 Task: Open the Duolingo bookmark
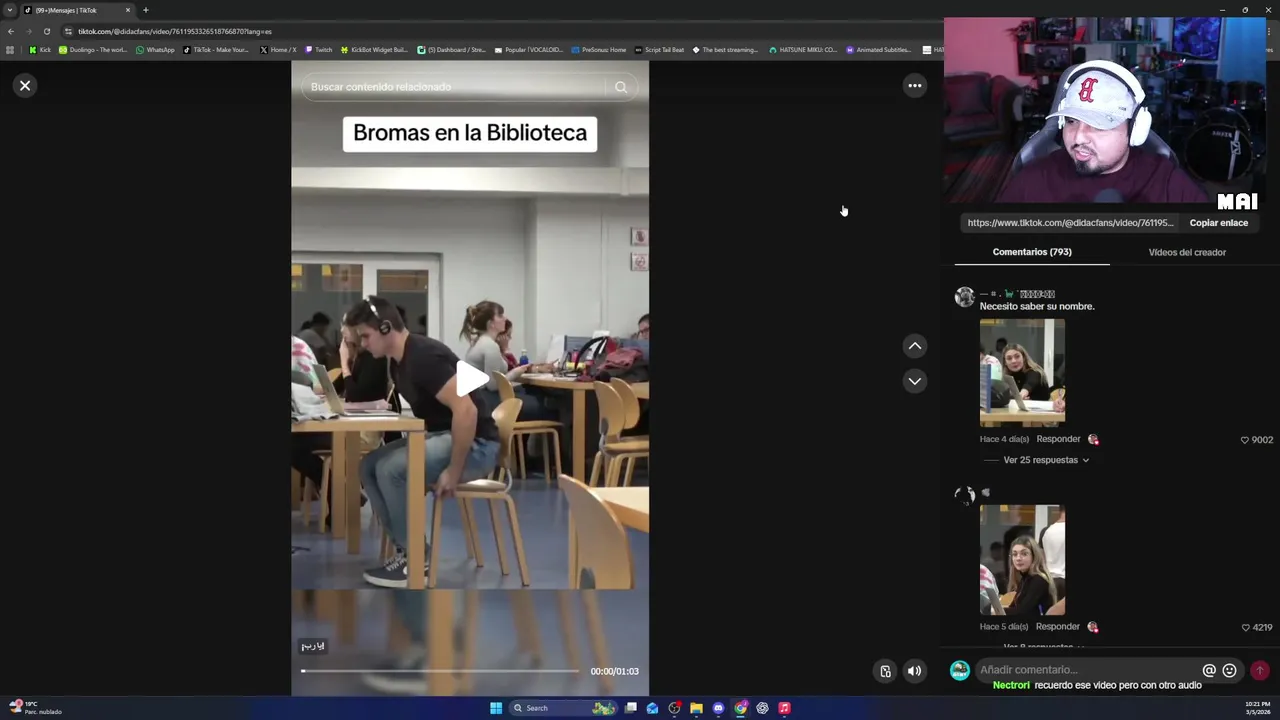coord(93,50)
